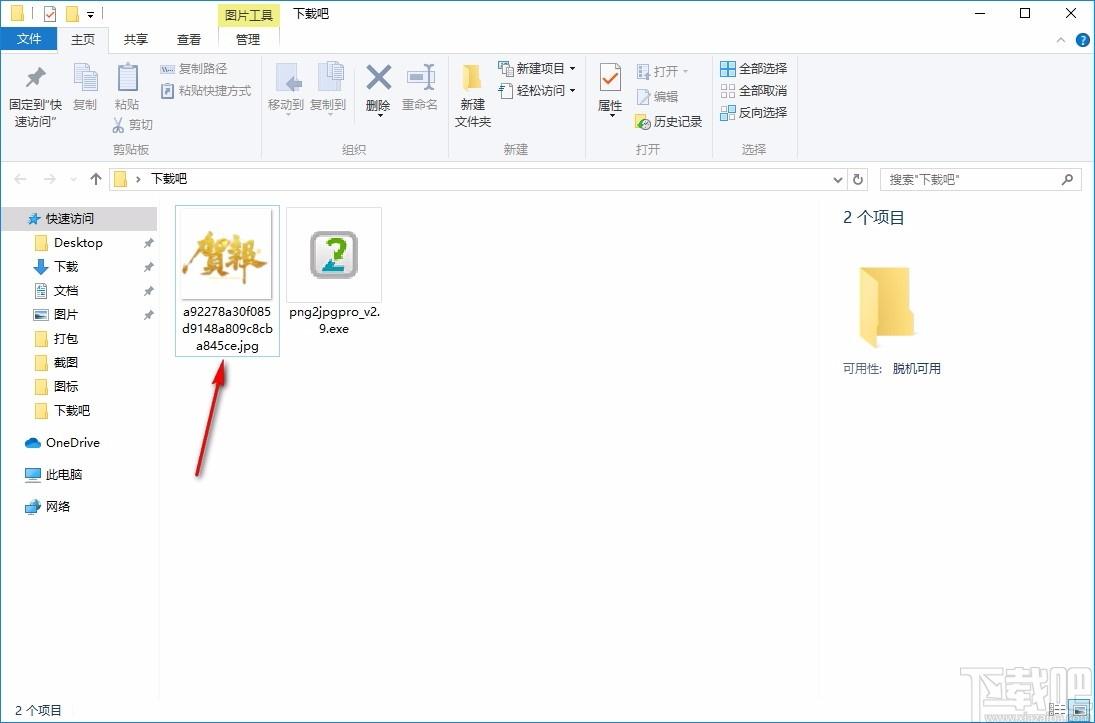
Task: Click the ribbon Open button
Action: coord(662,71)
